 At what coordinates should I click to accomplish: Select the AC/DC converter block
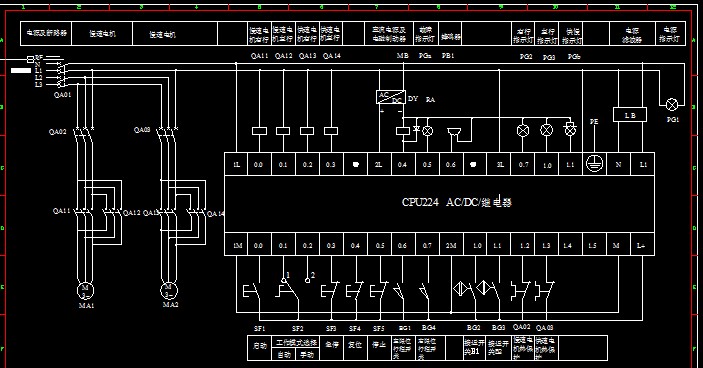click(391, 97)
